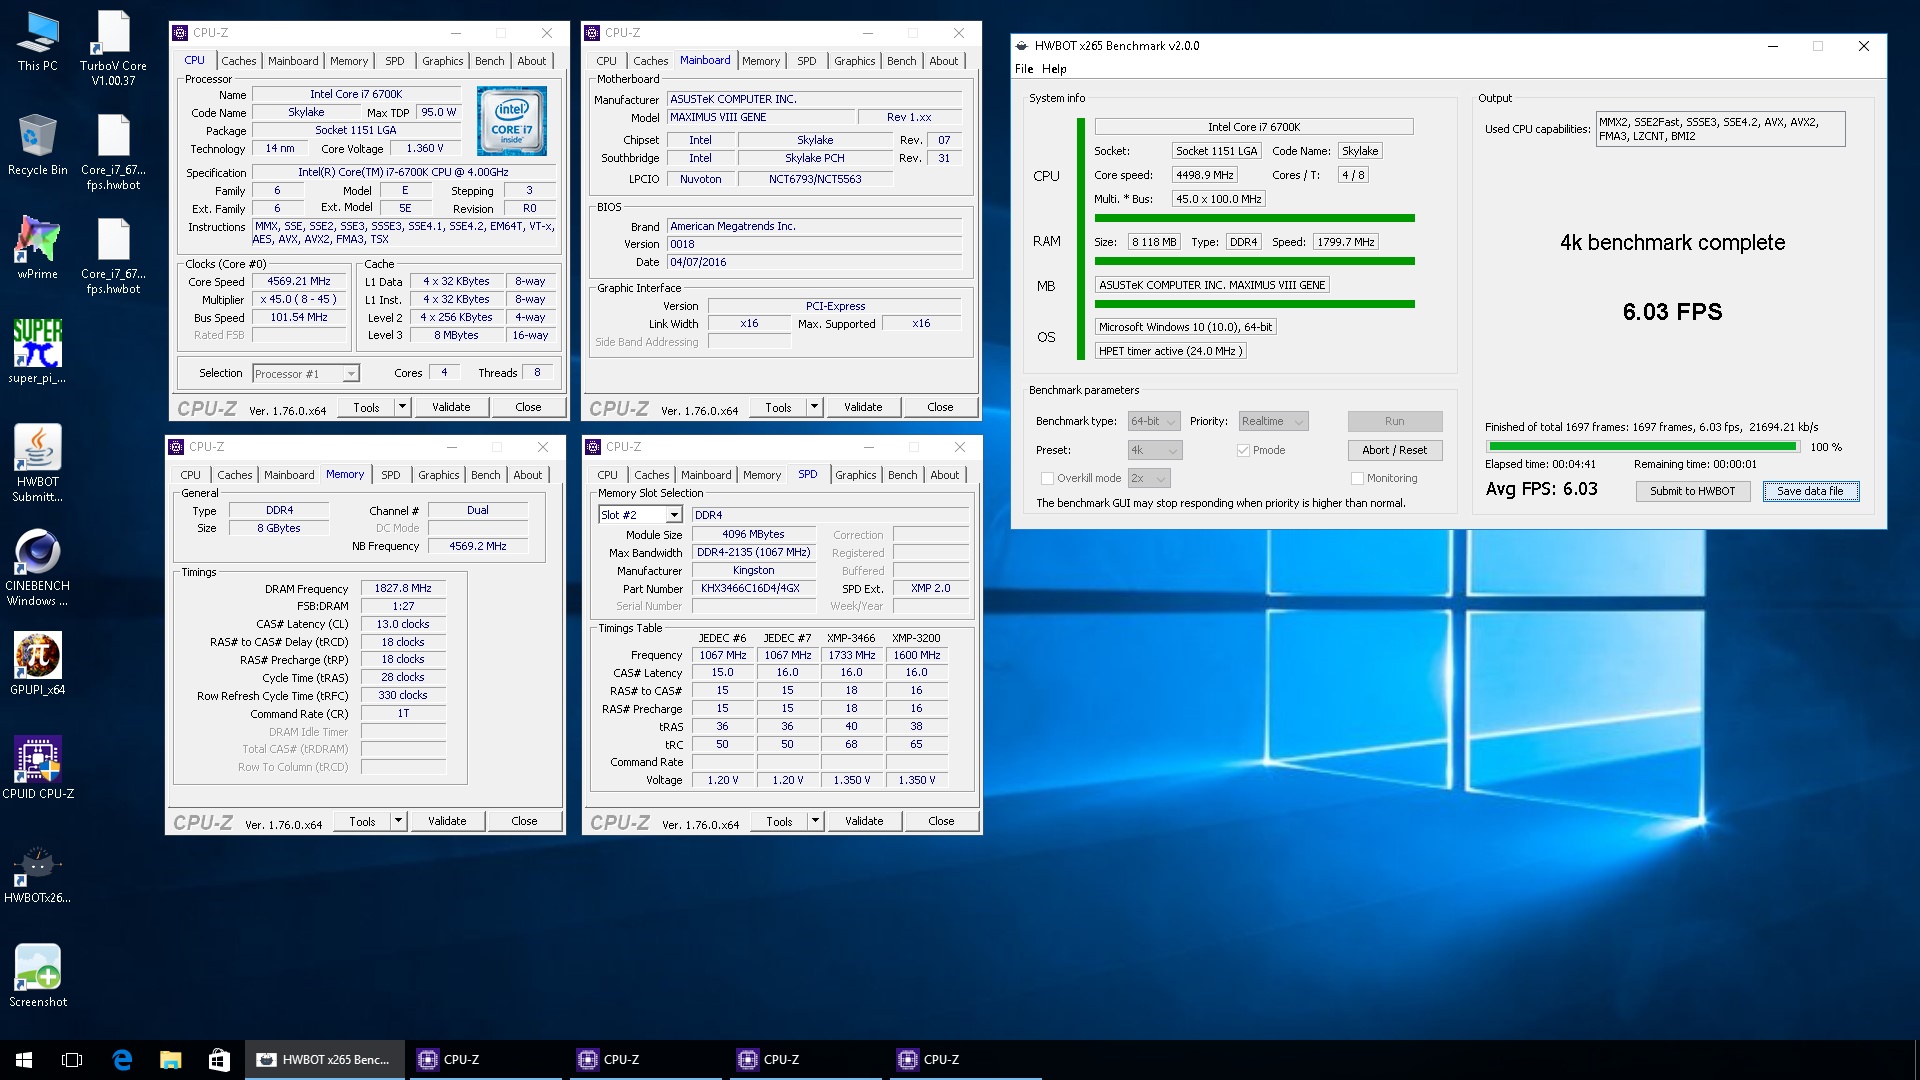
Task: Open This PC desktop icon
Action: pyautogui.click(x=37, y=41)
